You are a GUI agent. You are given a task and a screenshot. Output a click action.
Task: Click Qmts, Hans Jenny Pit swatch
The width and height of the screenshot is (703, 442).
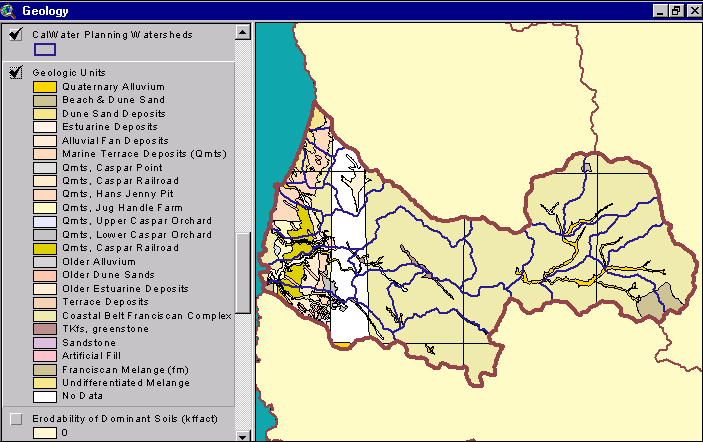45,195
